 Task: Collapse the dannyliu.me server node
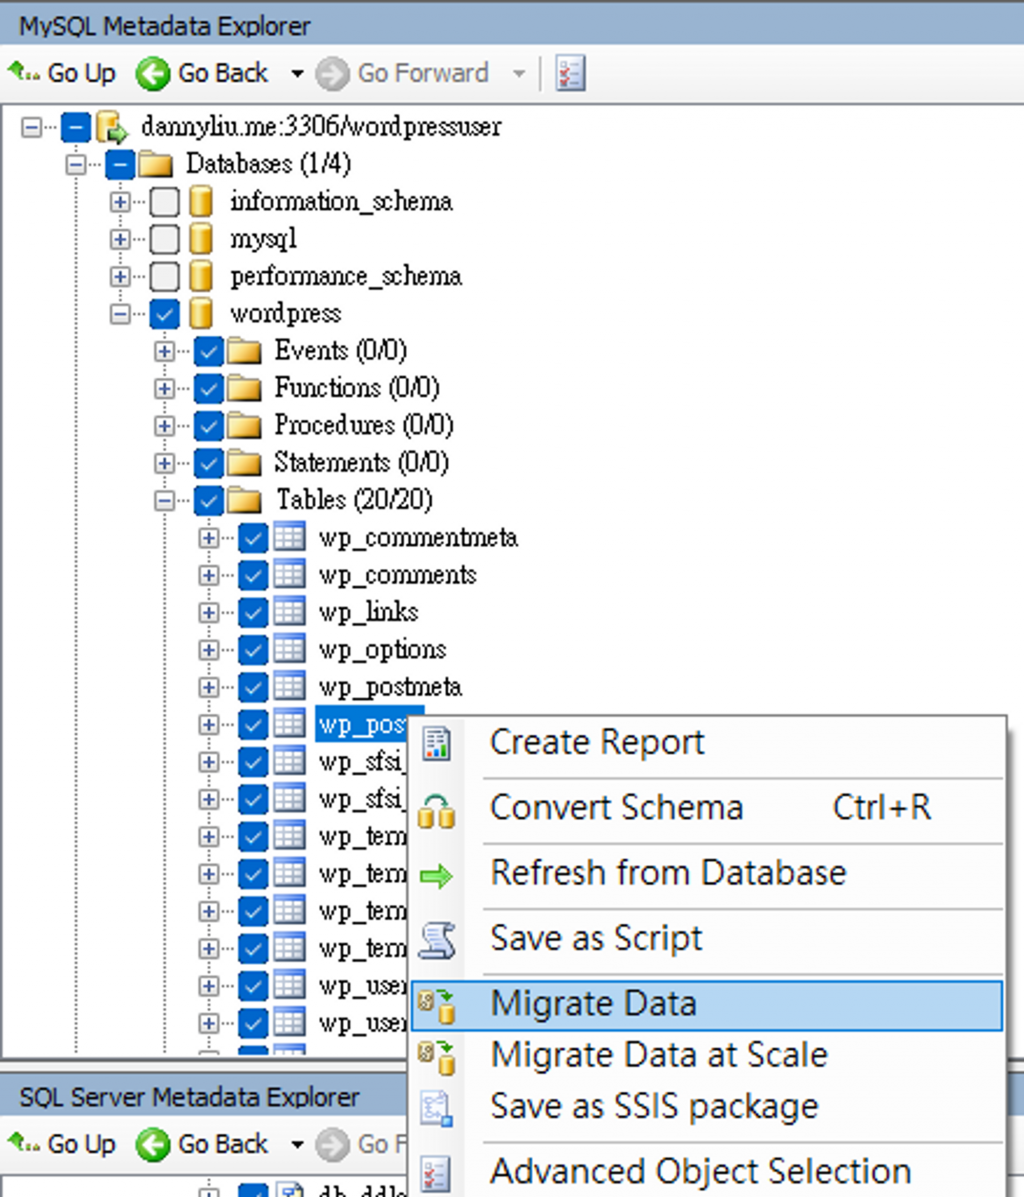click(x=31, y=127)
